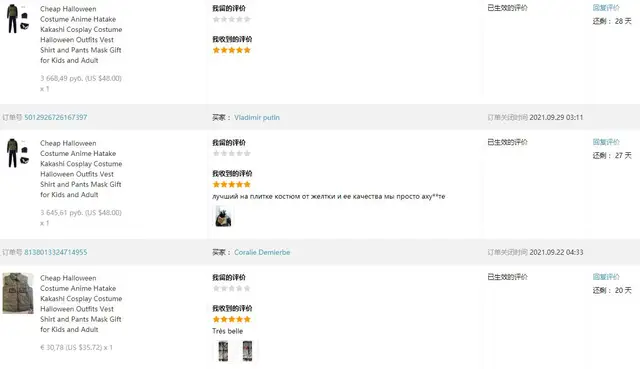Open costume thumbnail in the topmost order

tap(18, 18)
